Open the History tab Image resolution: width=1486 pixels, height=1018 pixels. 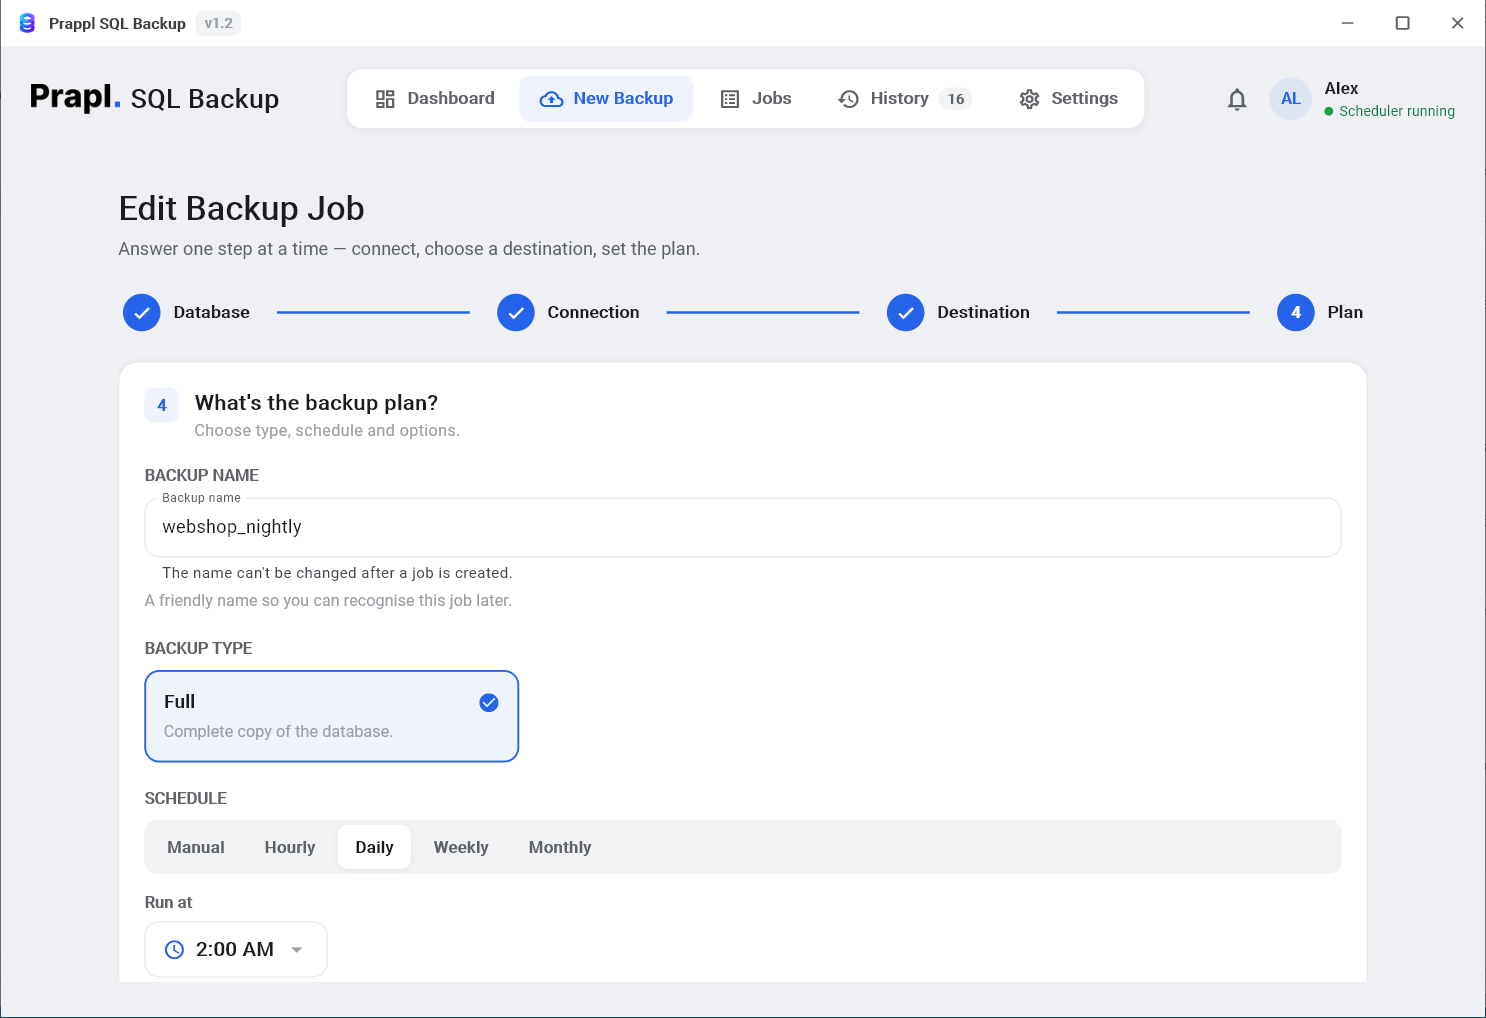coord(904,98)
